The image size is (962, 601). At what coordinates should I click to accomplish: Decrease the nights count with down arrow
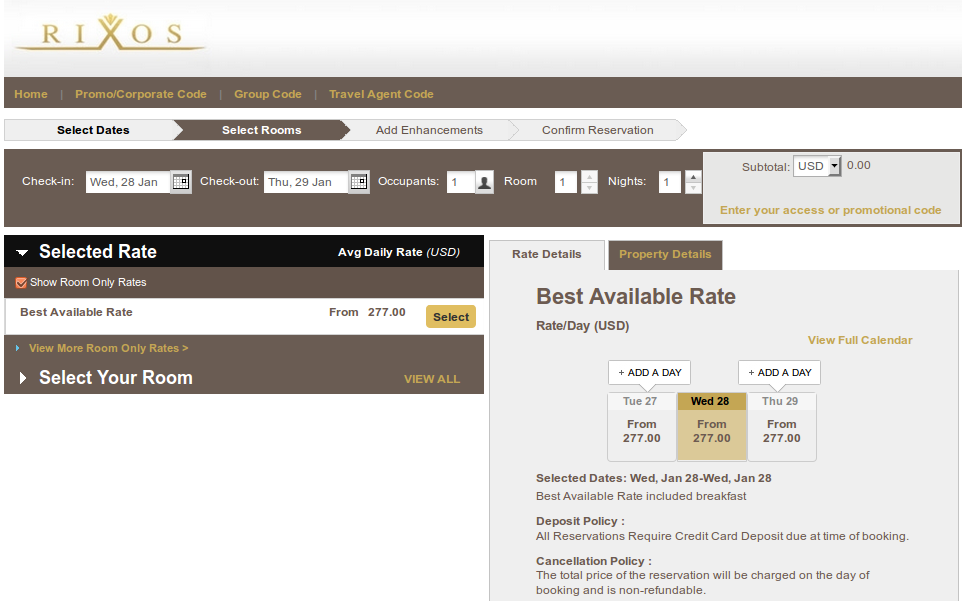693,188
